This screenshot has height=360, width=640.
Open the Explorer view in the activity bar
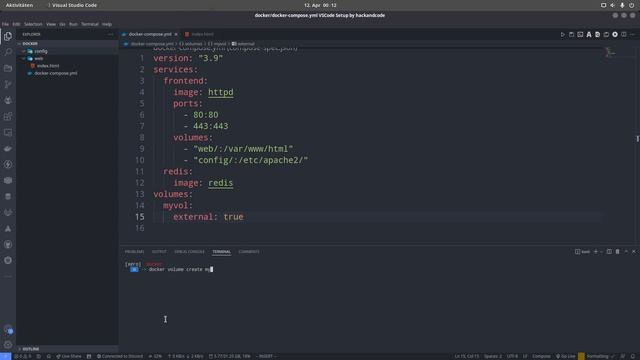8,36
